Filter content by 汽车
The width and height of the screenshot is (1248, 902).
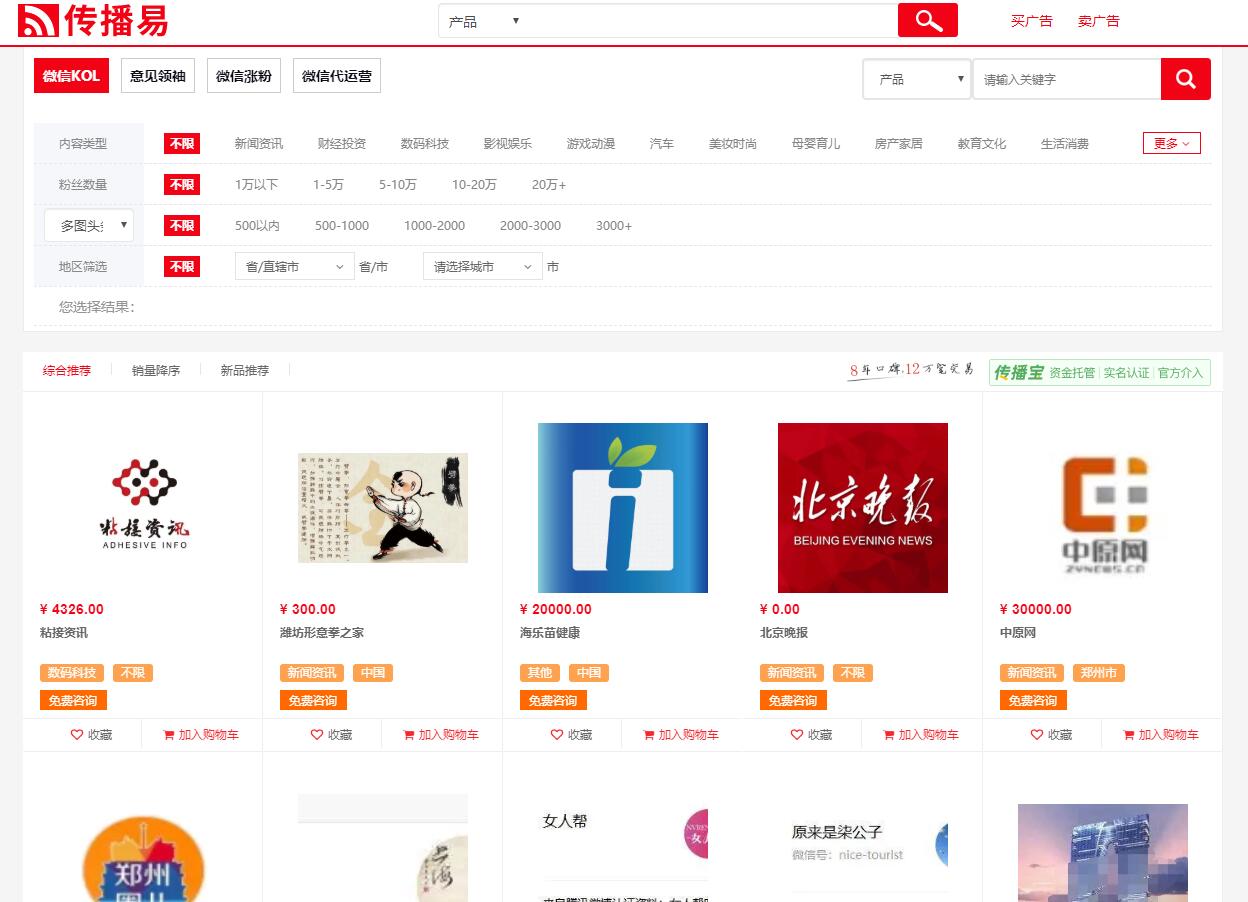pyautogui.click(x=662, y=144)
